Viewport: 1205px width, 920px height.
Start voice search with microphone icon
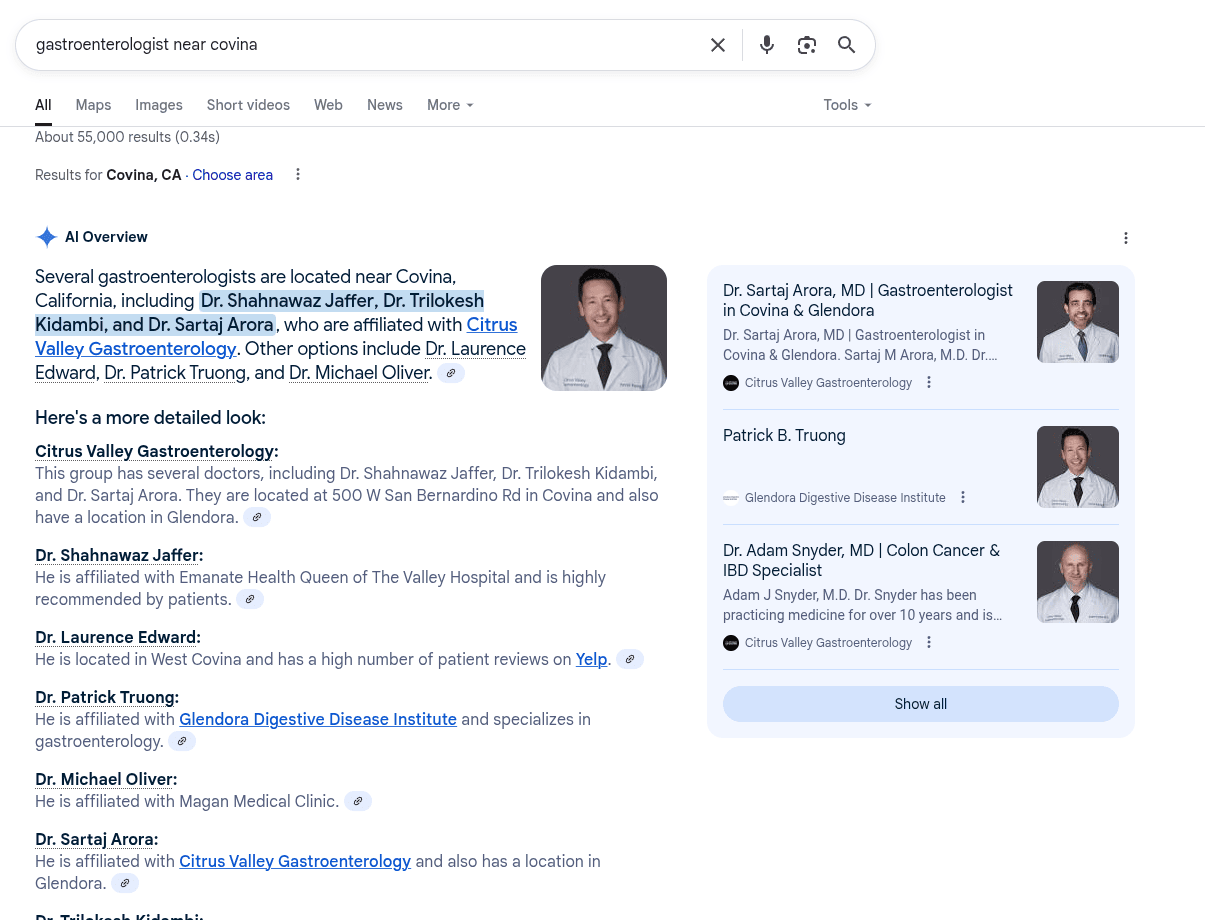click(x=767, y=45)
